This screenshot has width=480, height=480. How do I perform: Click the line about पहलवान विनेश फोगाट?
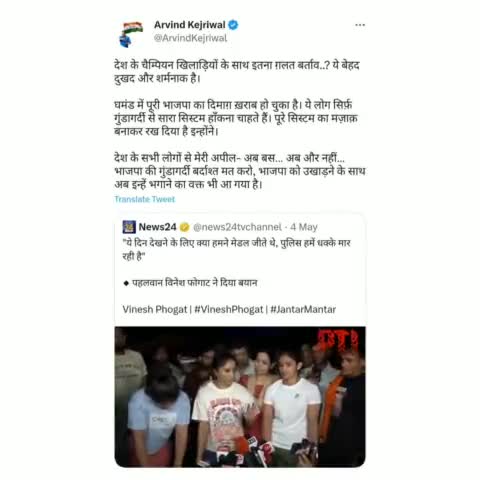click(191, 283)
